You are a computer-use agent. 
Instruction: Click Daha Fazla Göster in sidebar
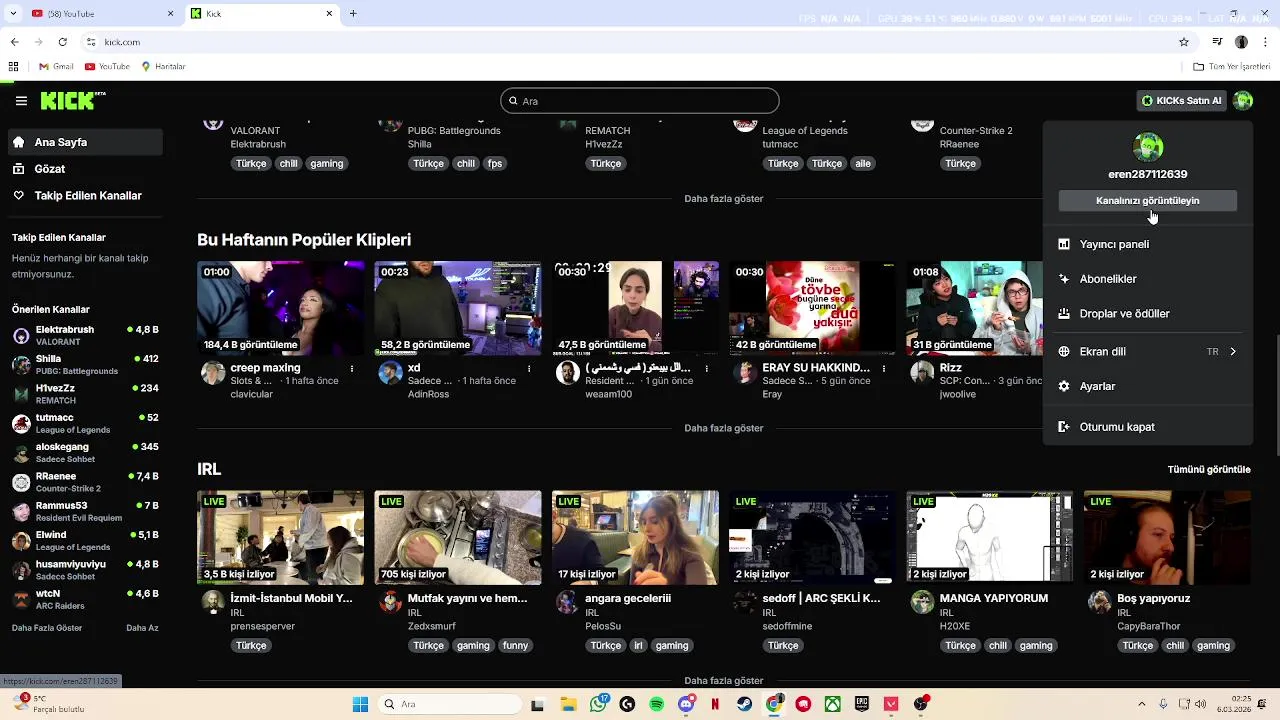coord(47,628)
